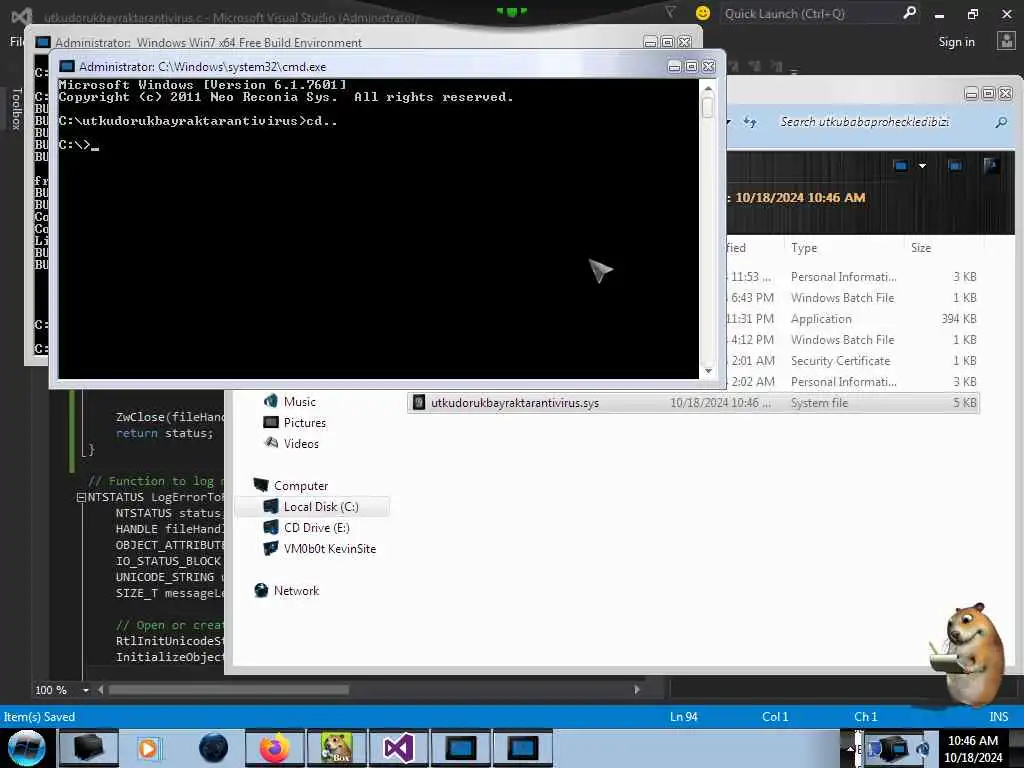Open the Box animal icon in taskbar
Viewport: 1024px width, 768px height.
pyautogui.click(x=336, y=748)
